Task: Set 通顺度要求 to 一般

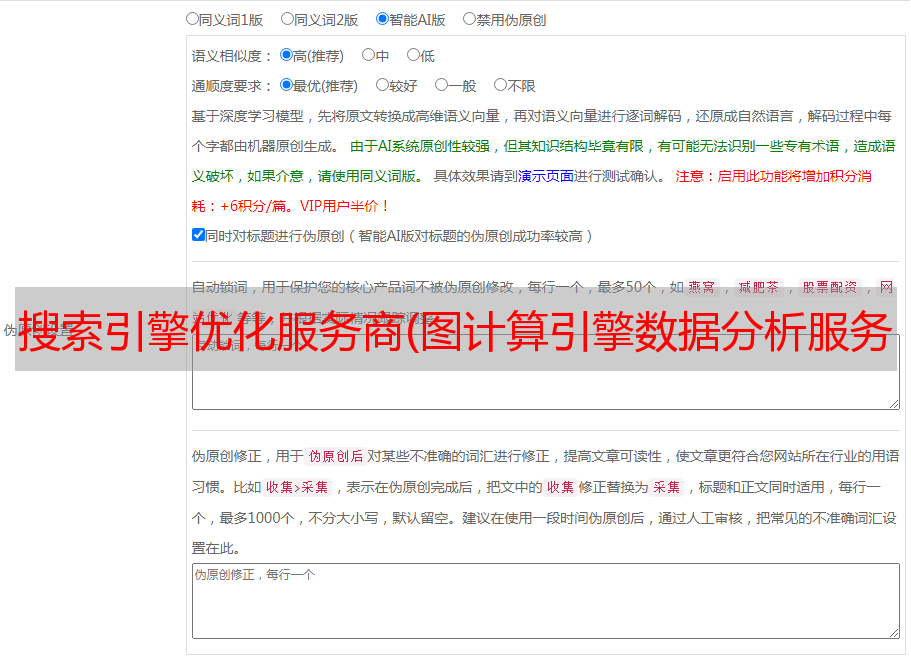Action: (442, 85)
